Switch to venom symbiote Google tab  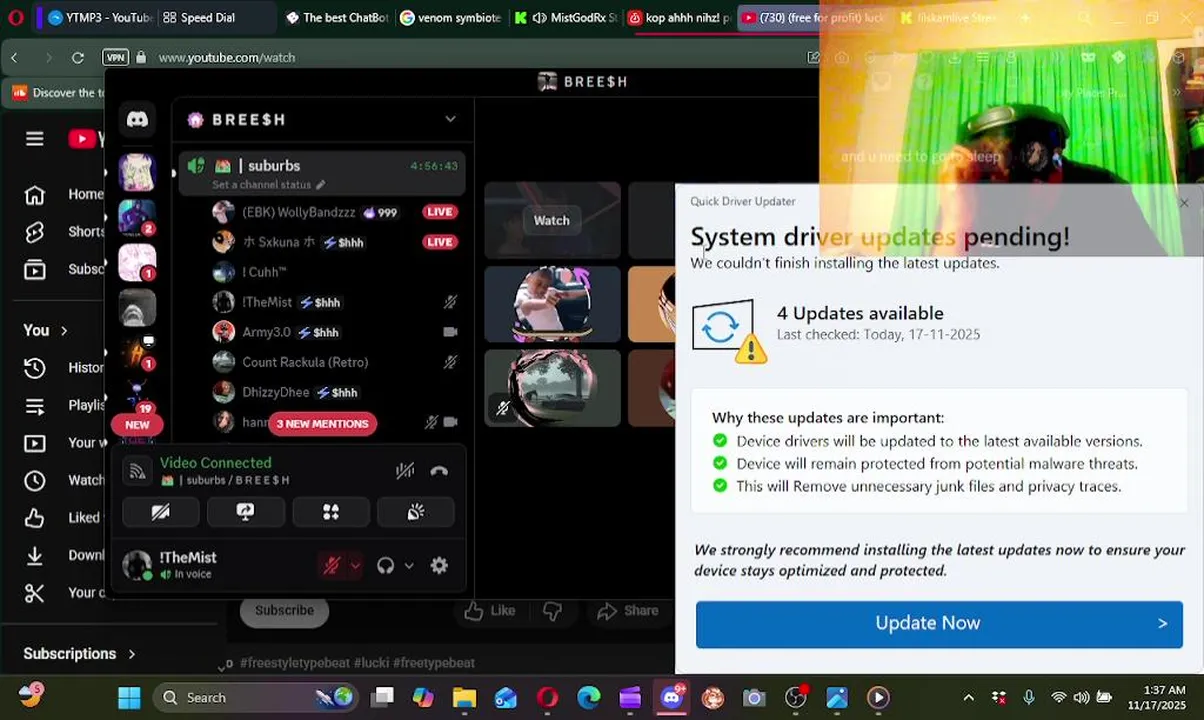pyautogui.click(x=450, y=17)
